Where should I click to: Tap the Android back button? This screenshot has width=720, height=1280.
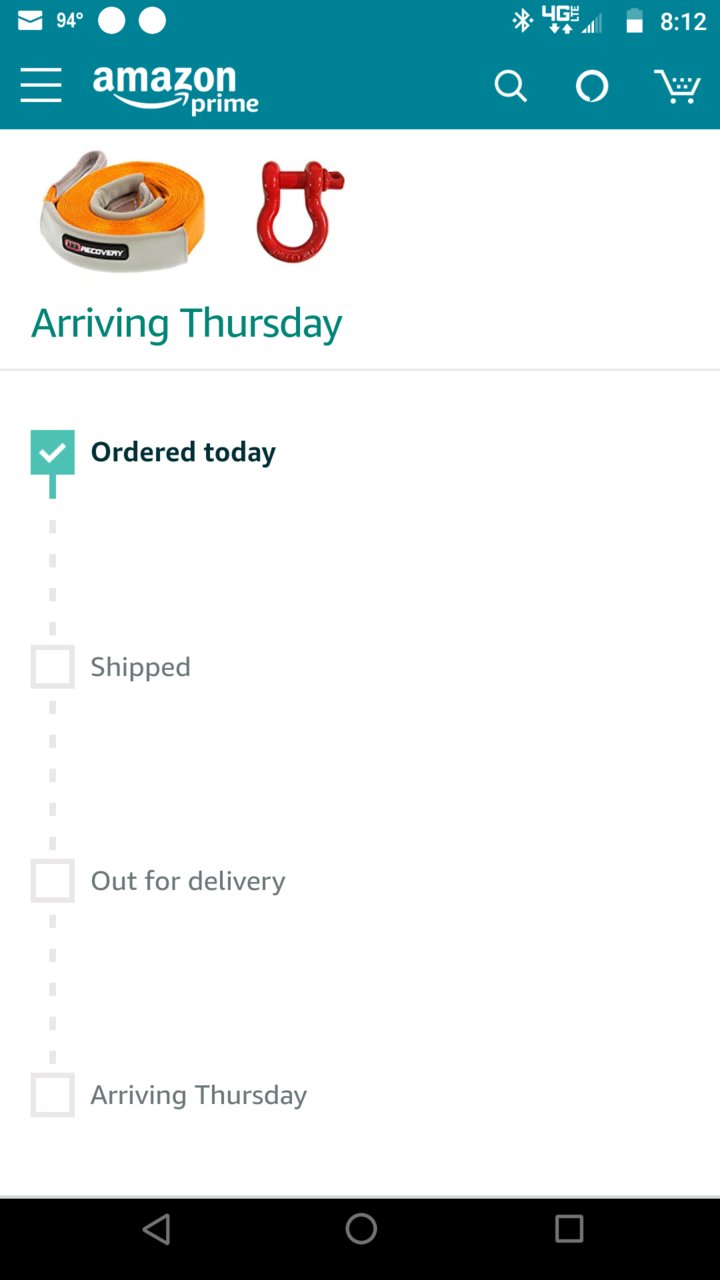(x=157, y=1229)
